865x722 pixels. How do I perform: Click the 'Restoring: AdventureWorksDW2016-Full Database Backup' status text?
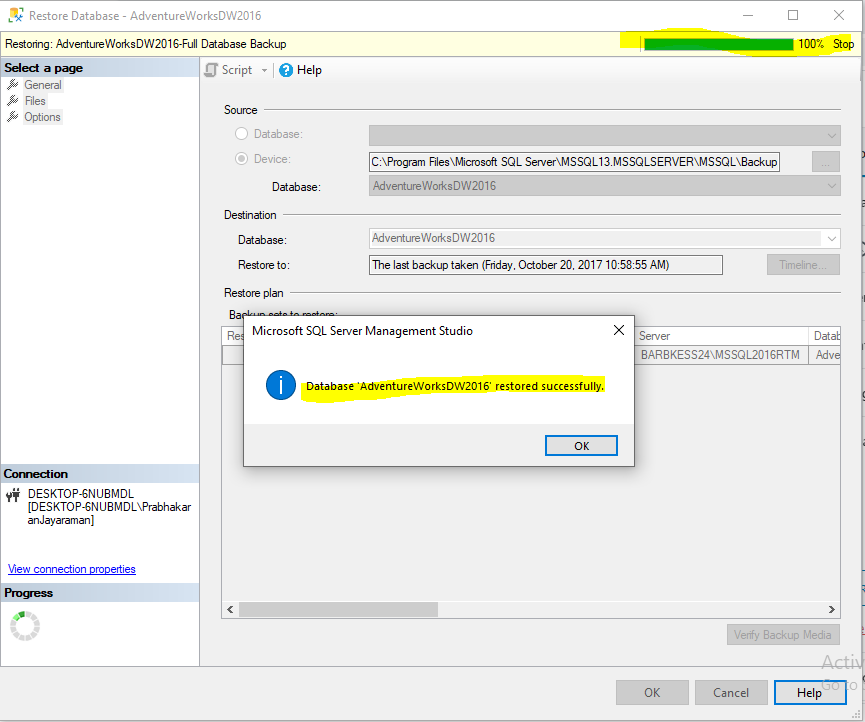click(x=146, y=44)
